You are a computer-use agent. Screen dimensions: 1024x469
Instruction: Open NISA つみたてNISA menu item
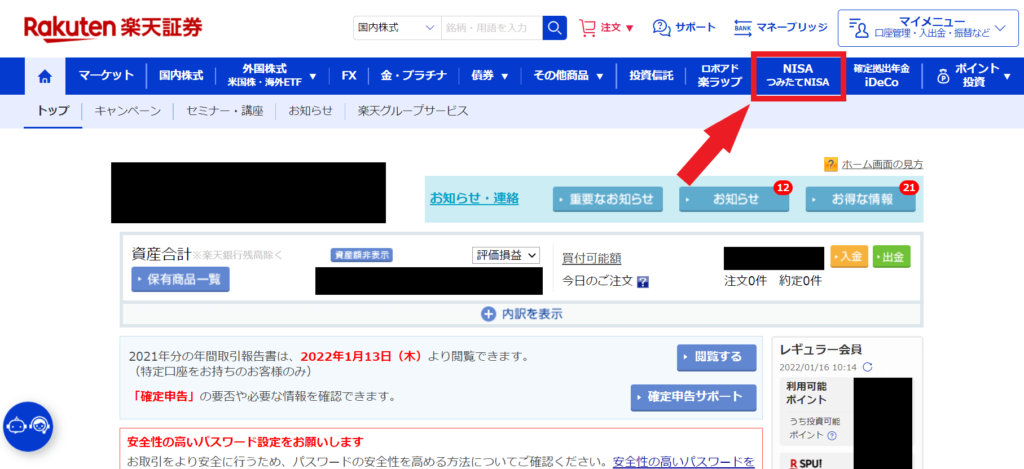(x=797, y=76)
